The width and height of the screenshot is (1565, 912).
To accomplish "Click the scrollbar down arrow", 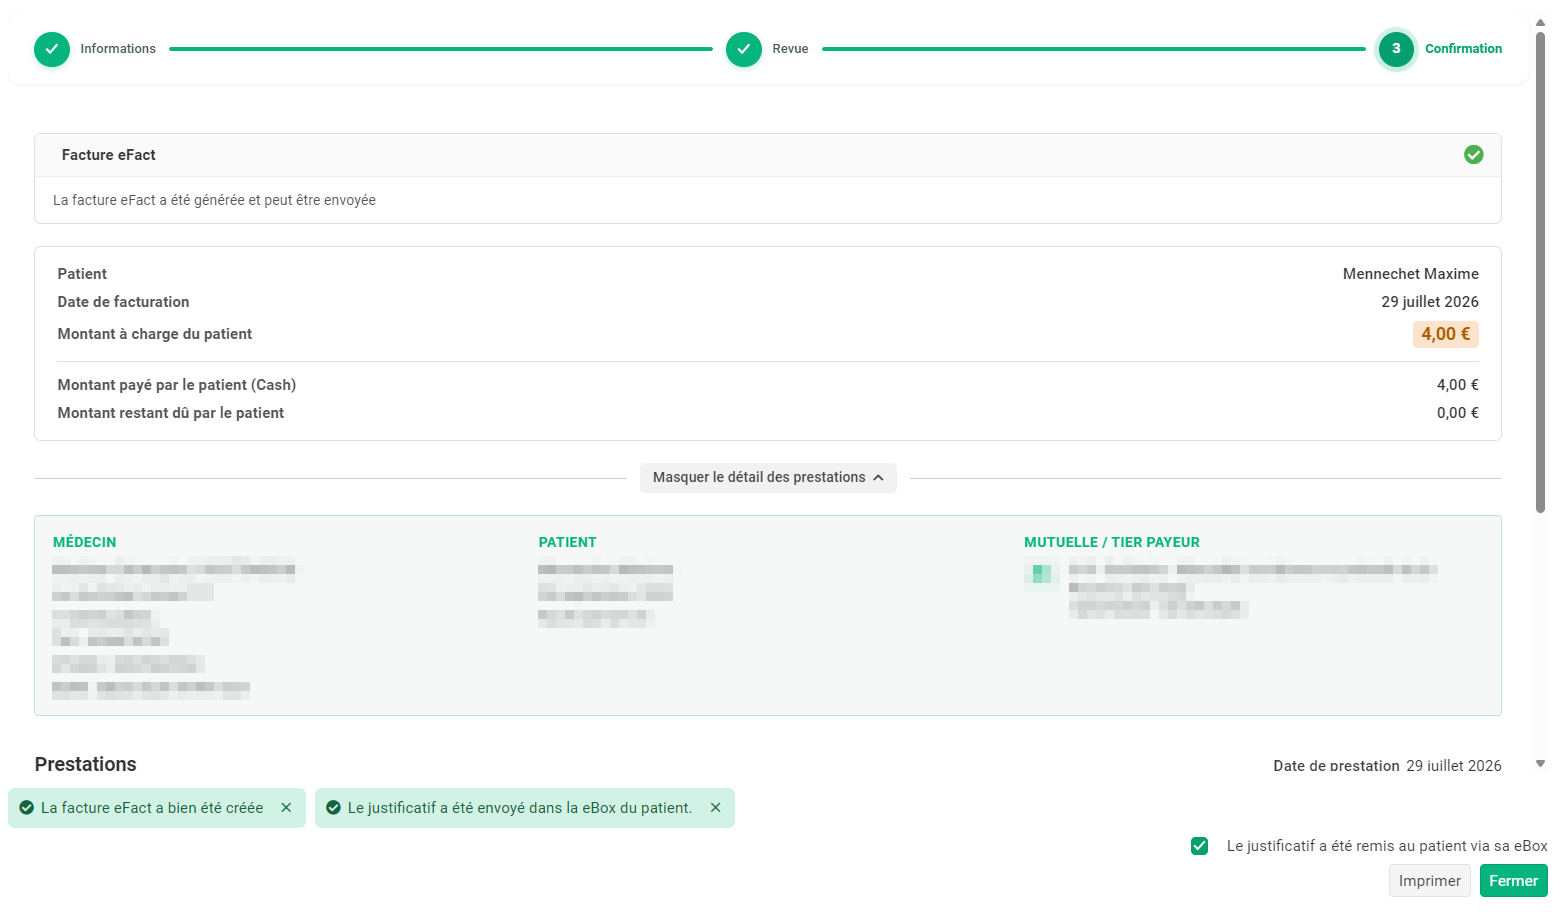I will coord(1540,764).
